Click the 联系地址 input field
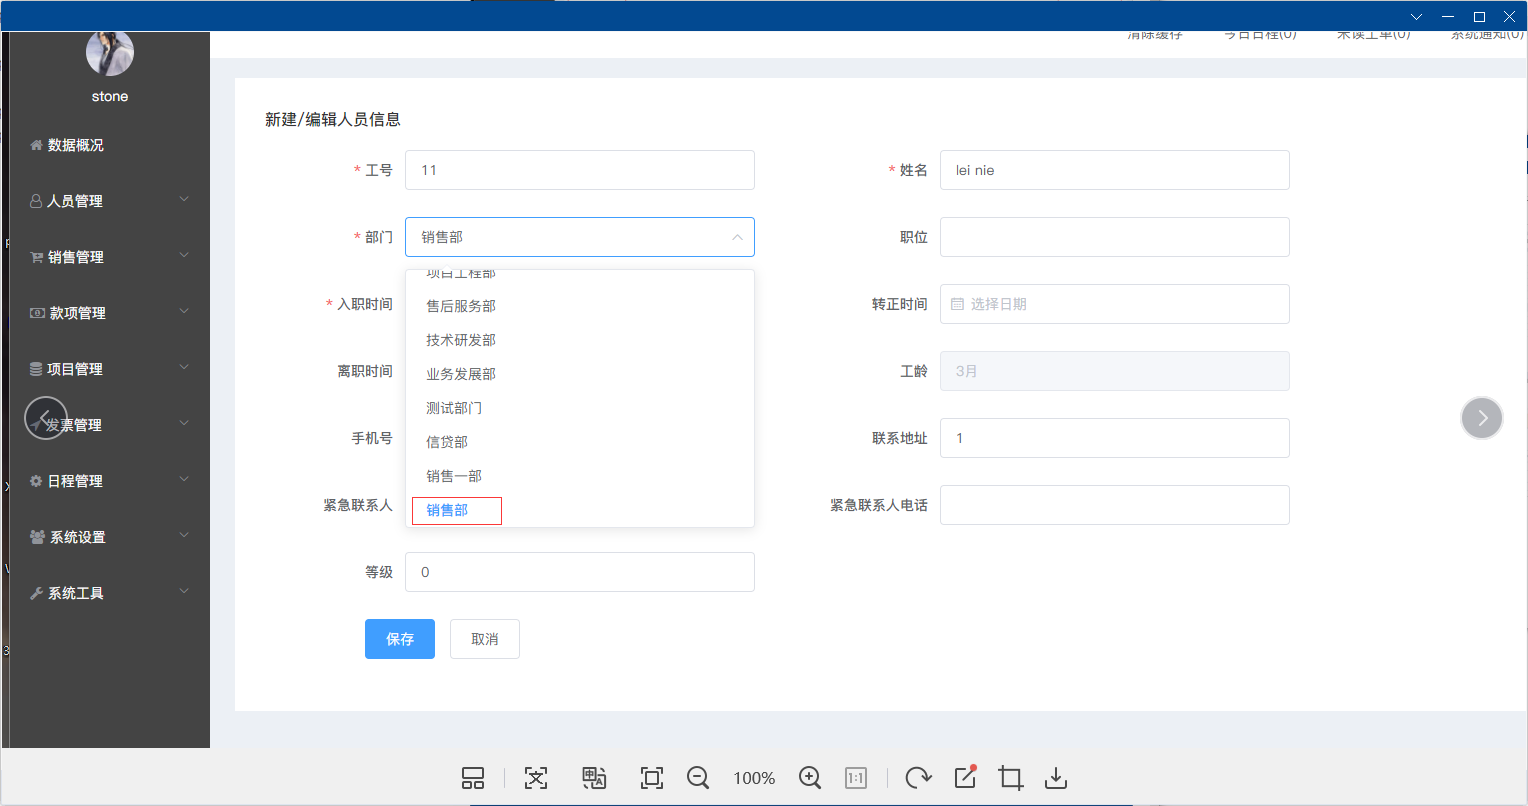This screenshot has height=806, width=1528. click(1115, 438)
